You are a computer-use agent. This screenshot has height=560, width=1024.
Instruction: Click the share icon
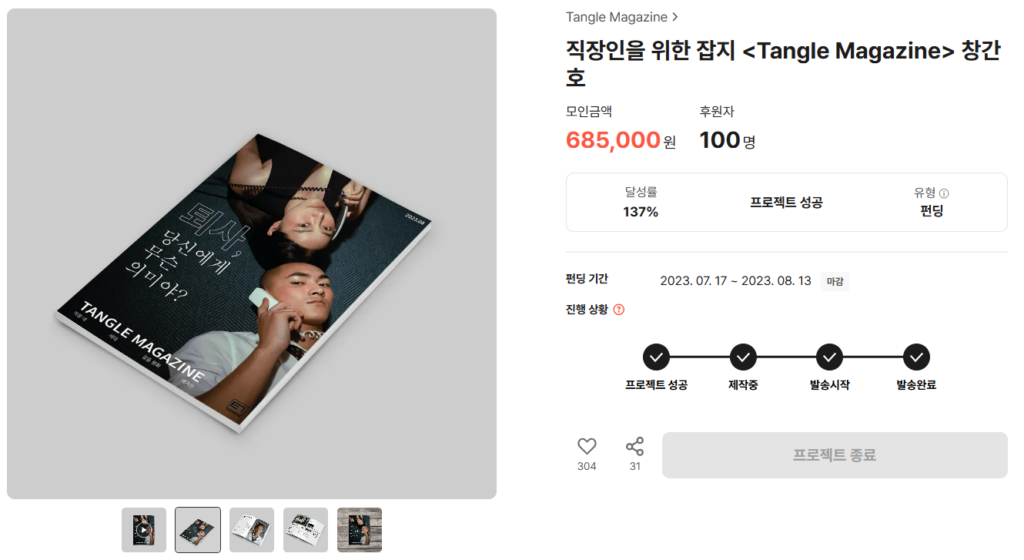click(x=635, y=446)
